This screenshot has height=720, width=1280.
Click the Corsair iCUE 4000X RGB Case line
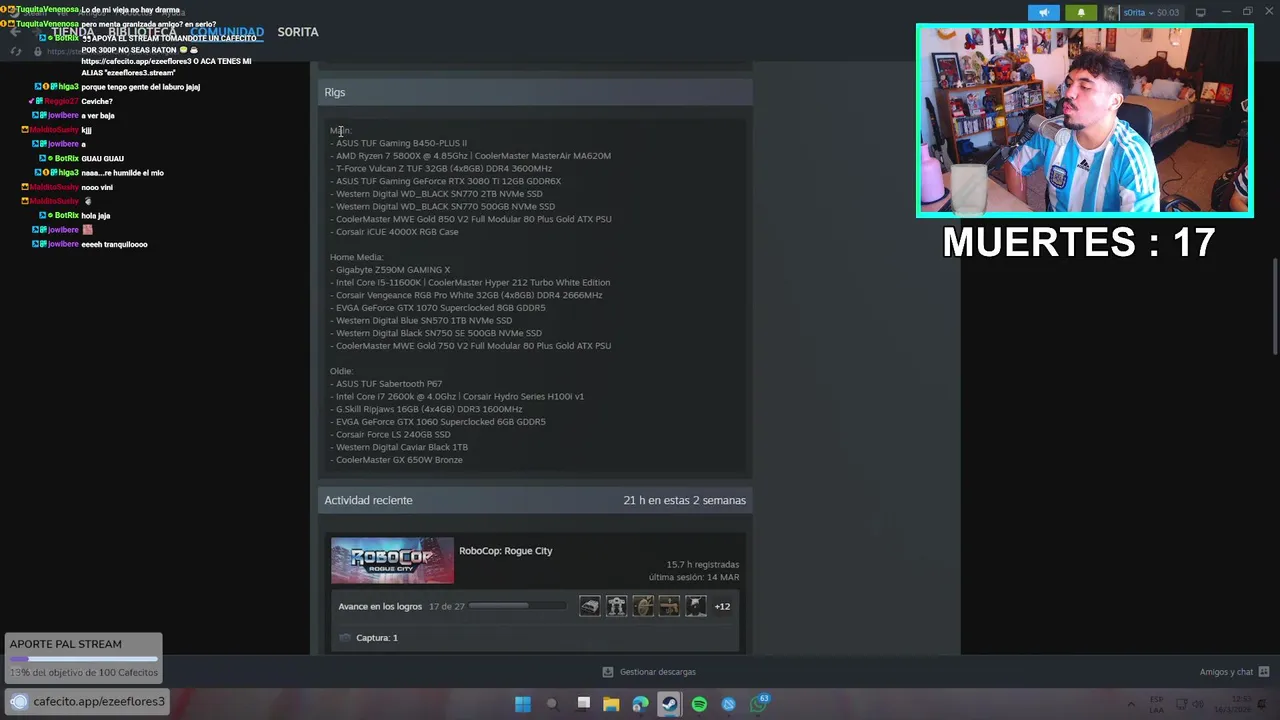coord(394,232)
